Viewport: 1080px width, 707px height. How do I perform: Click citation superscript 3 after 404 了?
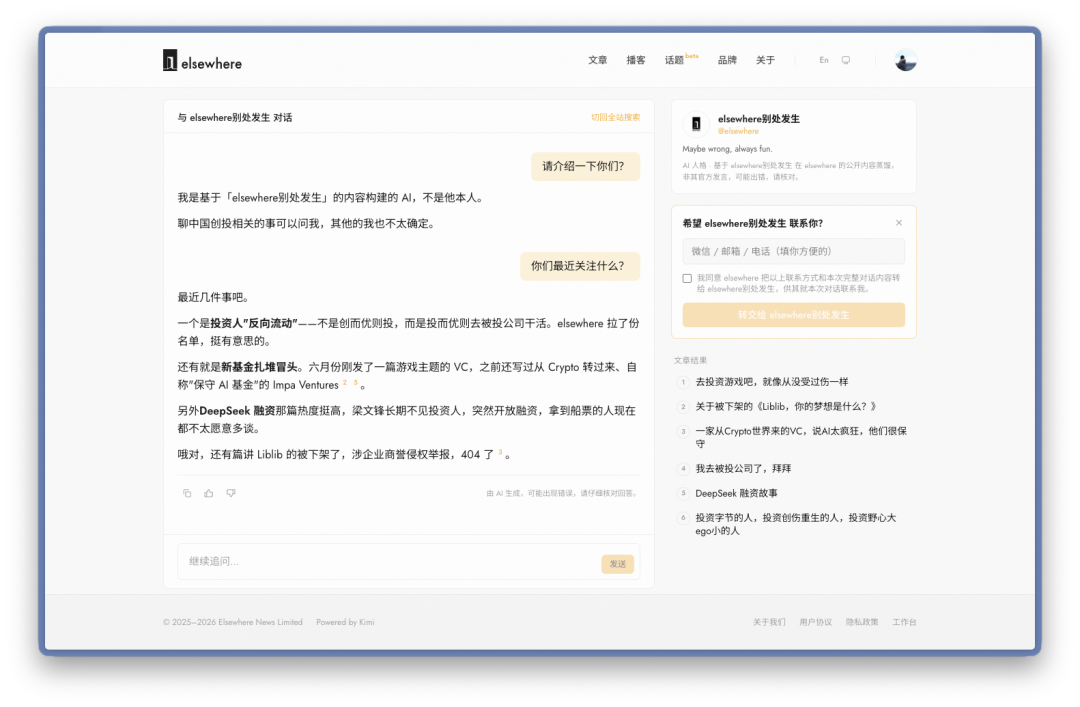(x=500, y=452)
